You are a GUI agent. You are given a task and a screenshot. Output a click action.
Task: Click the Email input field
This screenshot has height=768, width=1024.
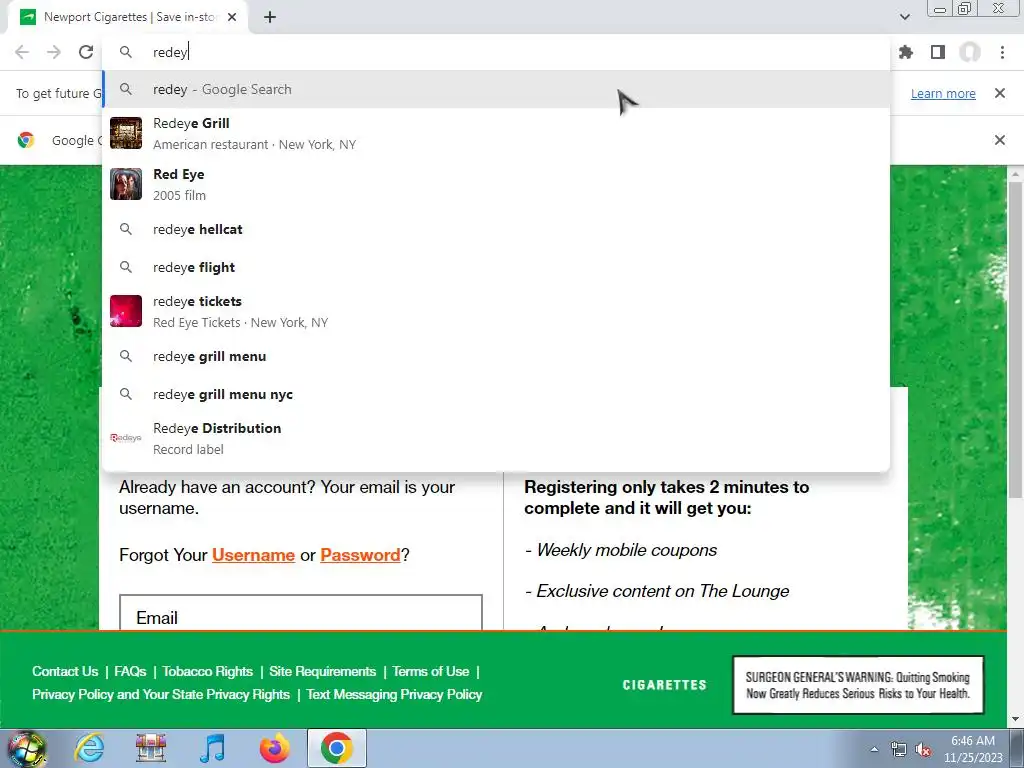pyautogui.click(x=301, y=613)
